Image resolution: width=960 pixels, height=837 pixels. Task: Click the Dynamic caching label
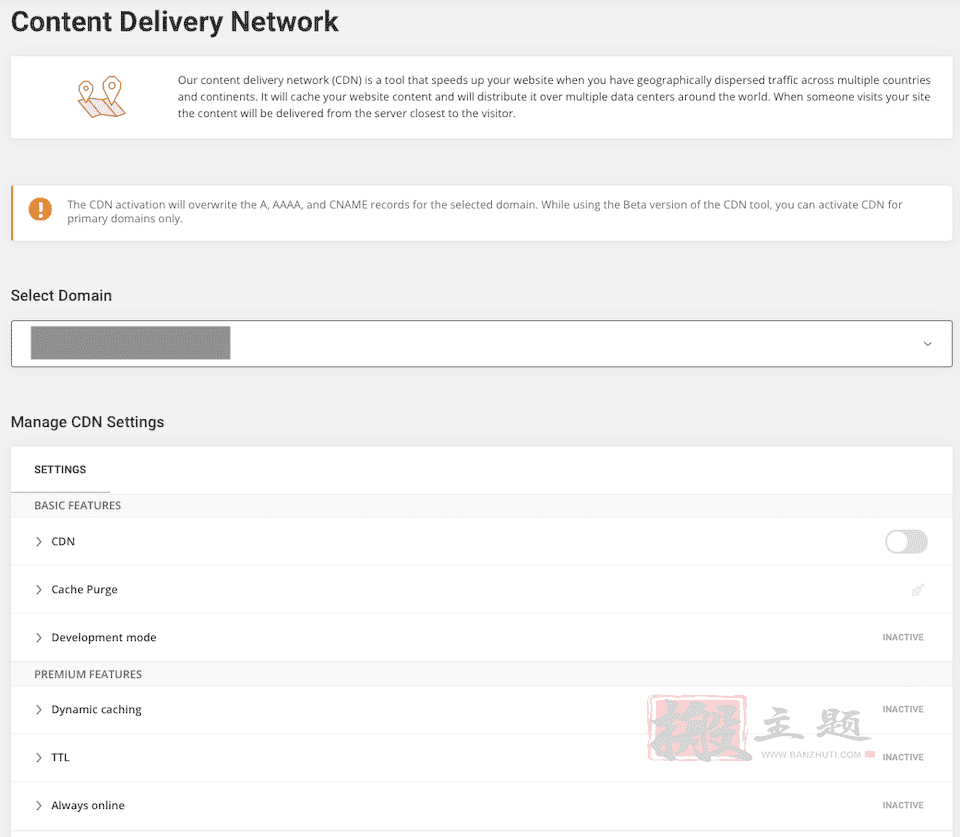click(96, 709)
